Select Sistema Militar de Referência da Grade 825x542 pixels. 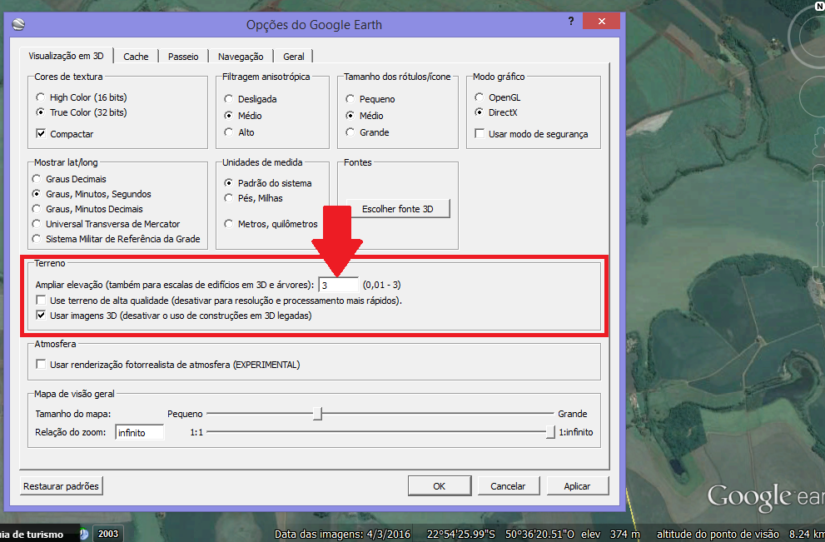coord(116,239)
